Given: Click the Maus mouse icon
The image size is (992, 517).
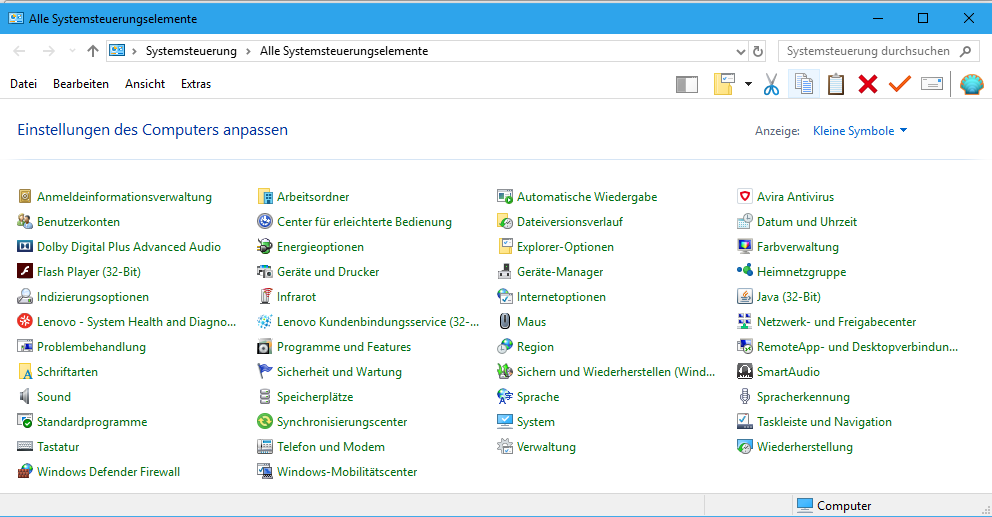Looking at the screenshot, I should point(504,321).
